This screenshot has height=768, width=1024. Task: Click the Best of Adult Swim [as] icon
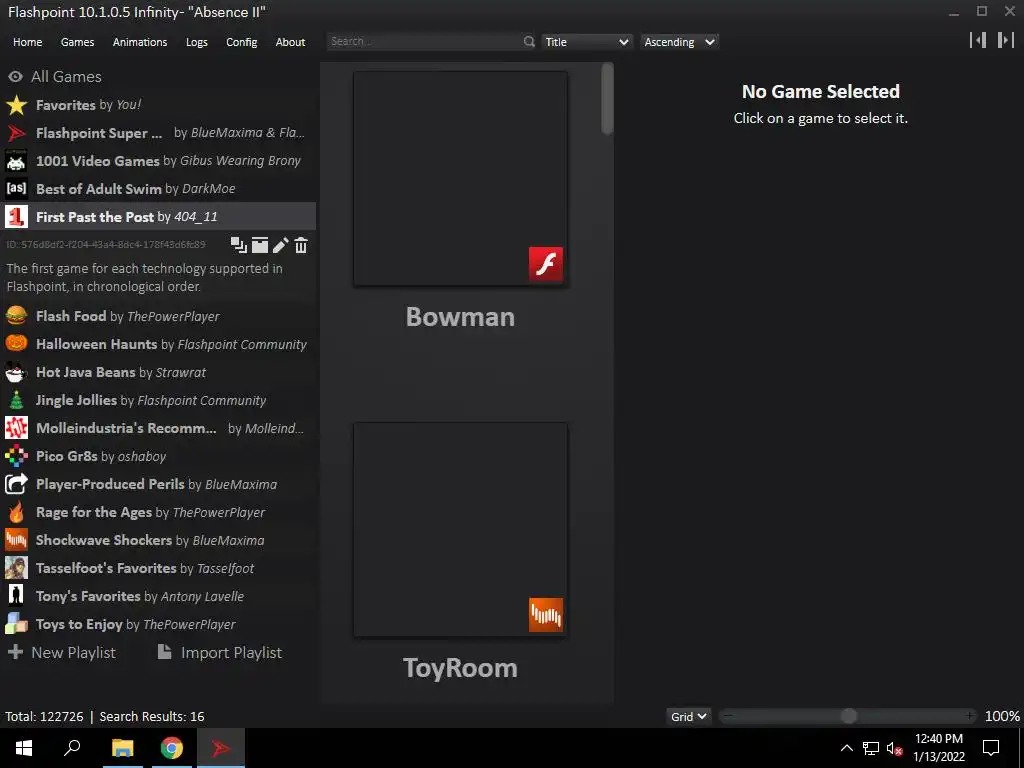16,189
